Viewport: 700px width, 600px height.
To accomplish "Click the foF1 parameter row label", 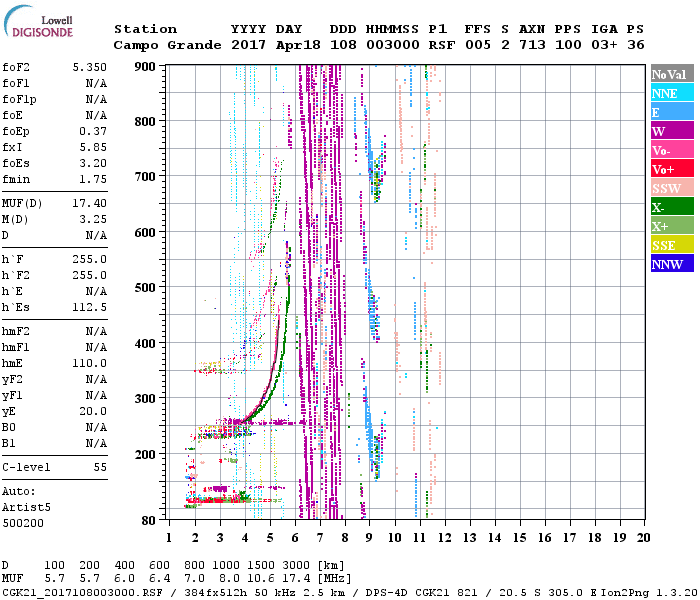I will pyautogui.click(x=16, y=83).
